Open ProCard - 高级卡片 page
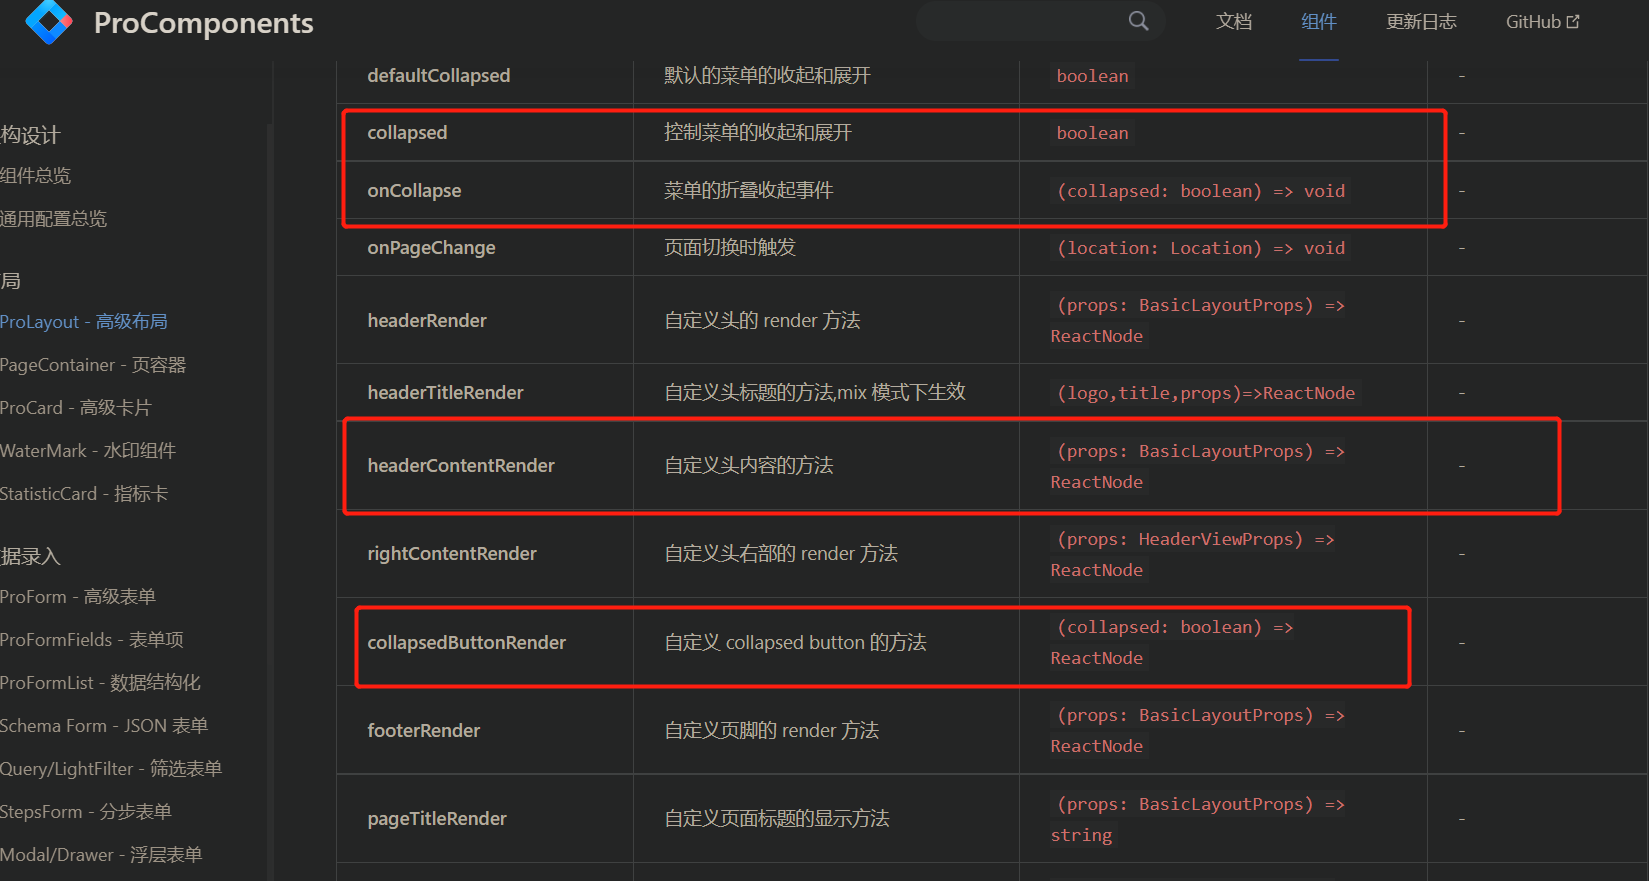The height and width of the screenshot is (881, 1649). click(77, 407)
